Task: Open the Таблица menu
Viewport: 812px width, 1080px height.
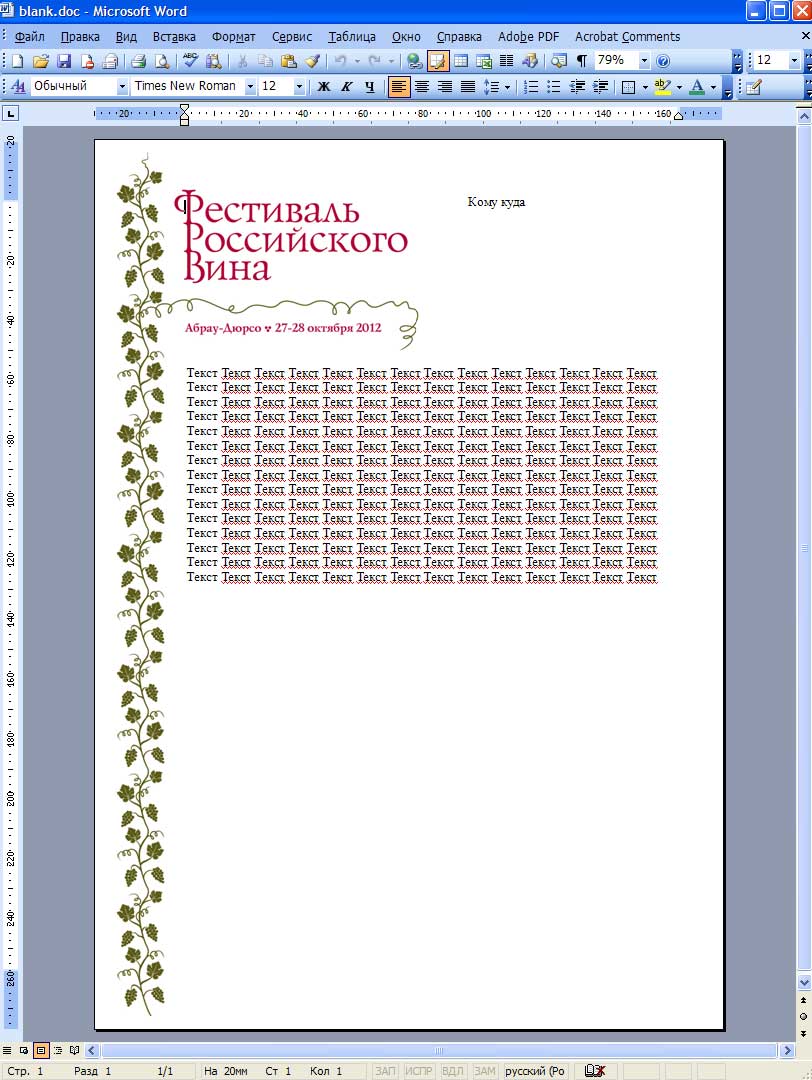Action: coord(352,37)
